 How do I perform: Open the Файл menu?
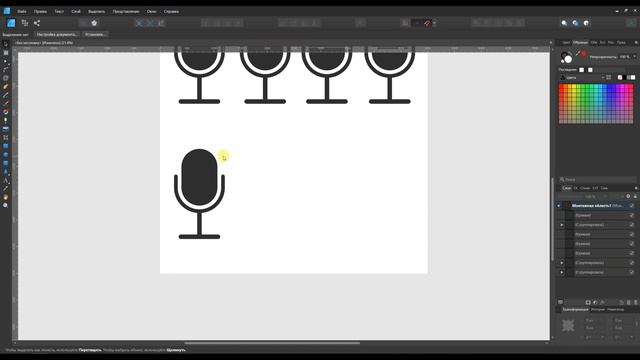tap(22, 11)
